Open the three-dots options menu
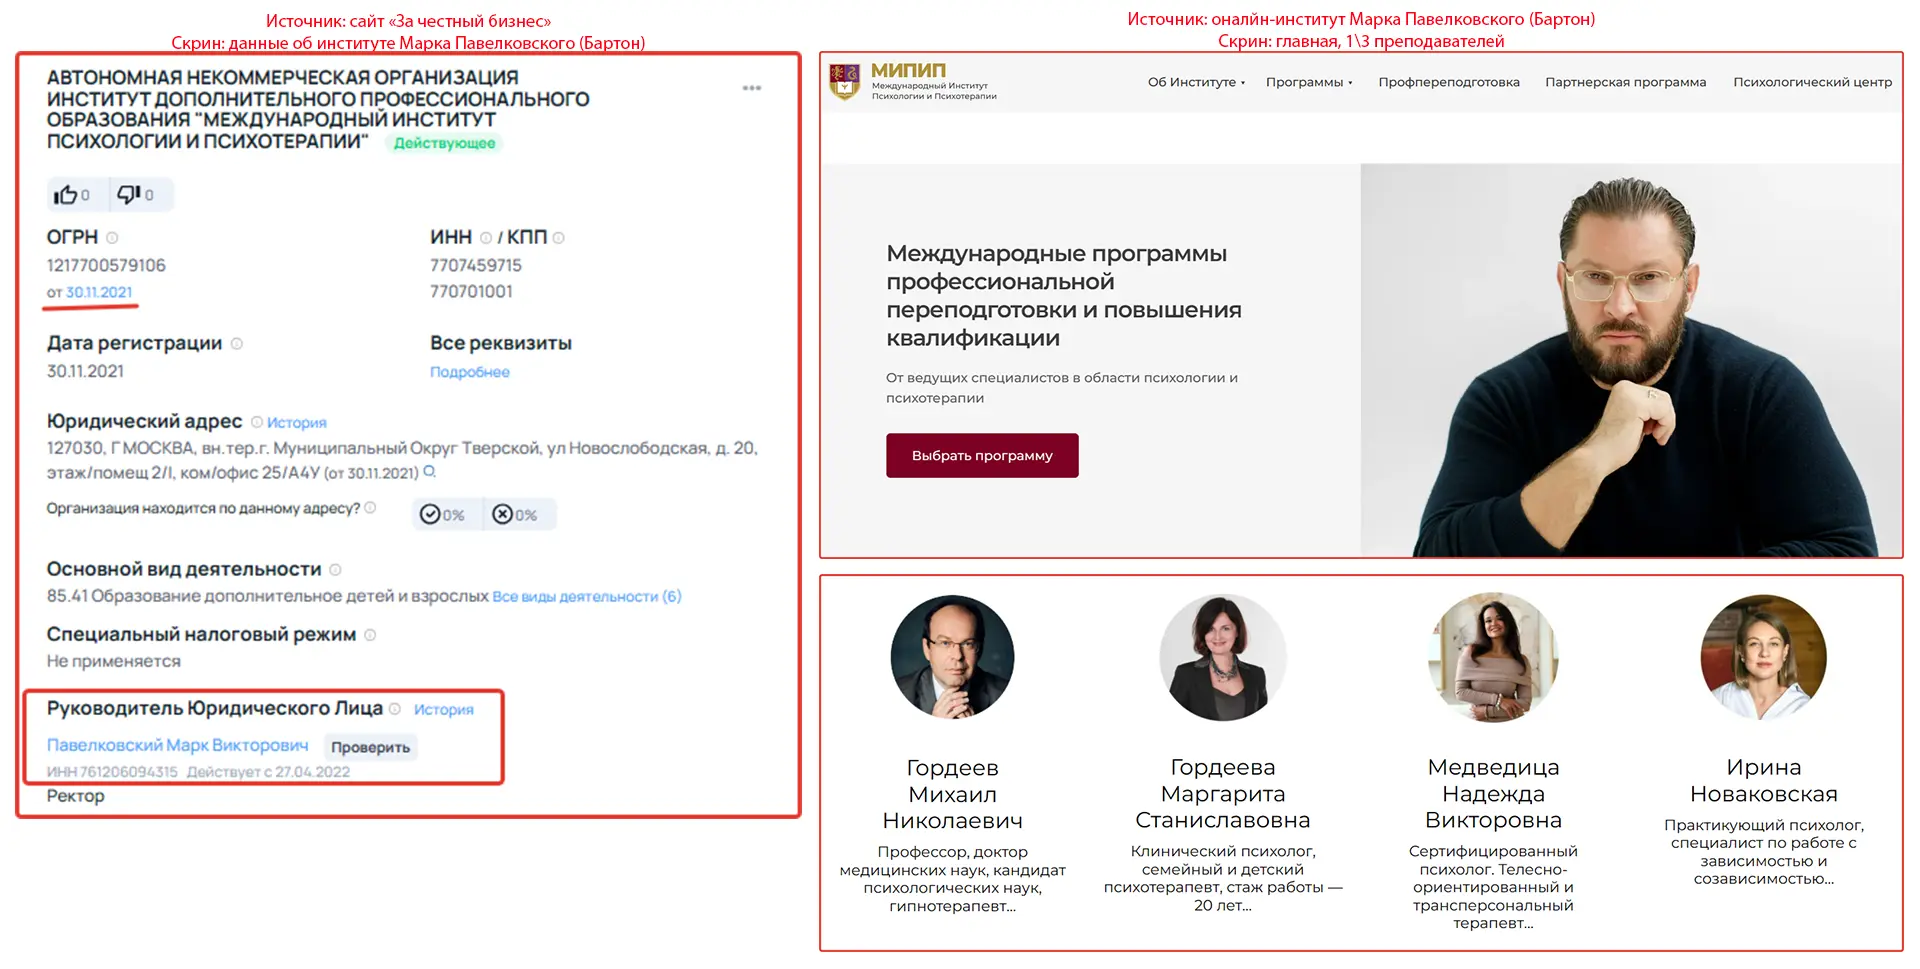 (752, 88)
